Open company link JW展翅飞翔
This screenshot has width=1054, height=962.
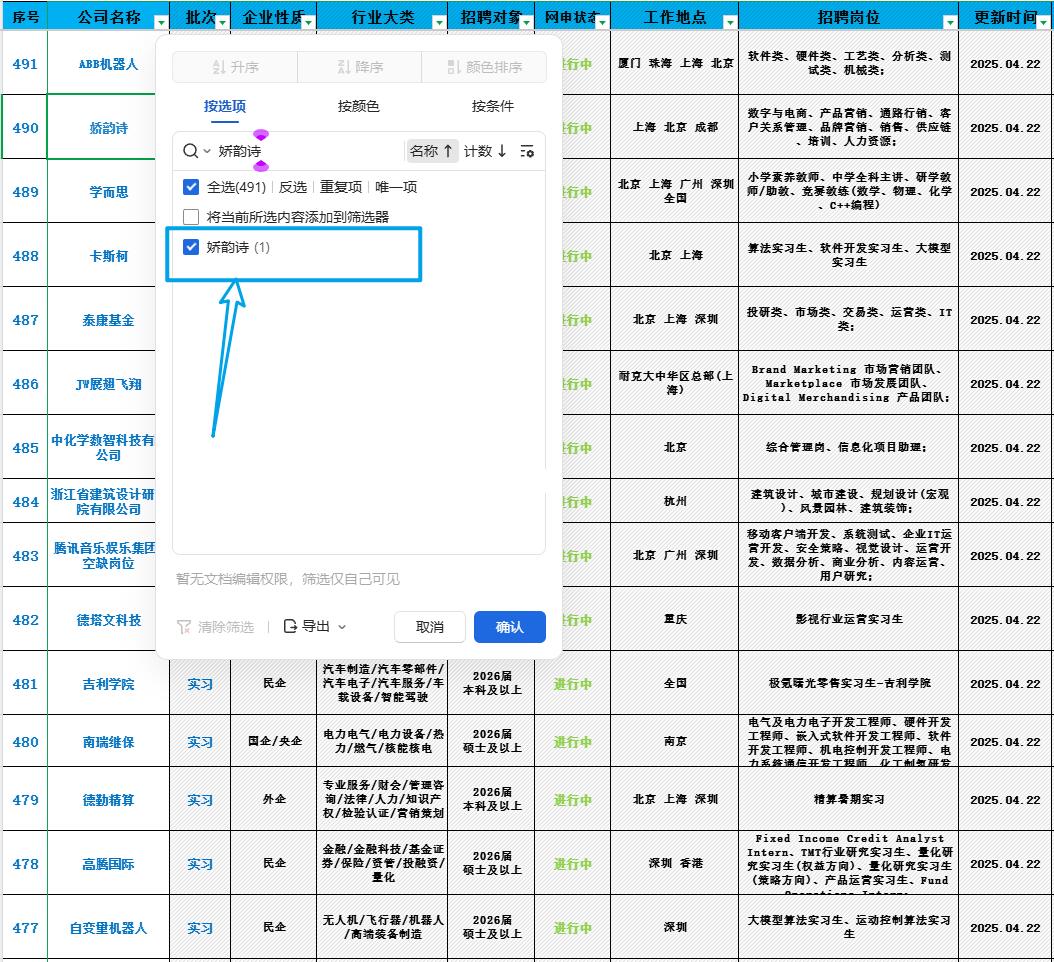pos(108,384)
